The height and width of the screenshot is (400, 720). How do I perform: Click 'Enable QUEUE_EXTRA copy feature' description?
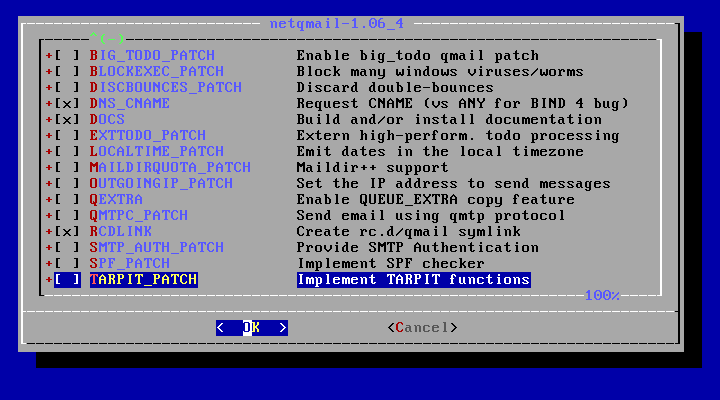point(436,199)
